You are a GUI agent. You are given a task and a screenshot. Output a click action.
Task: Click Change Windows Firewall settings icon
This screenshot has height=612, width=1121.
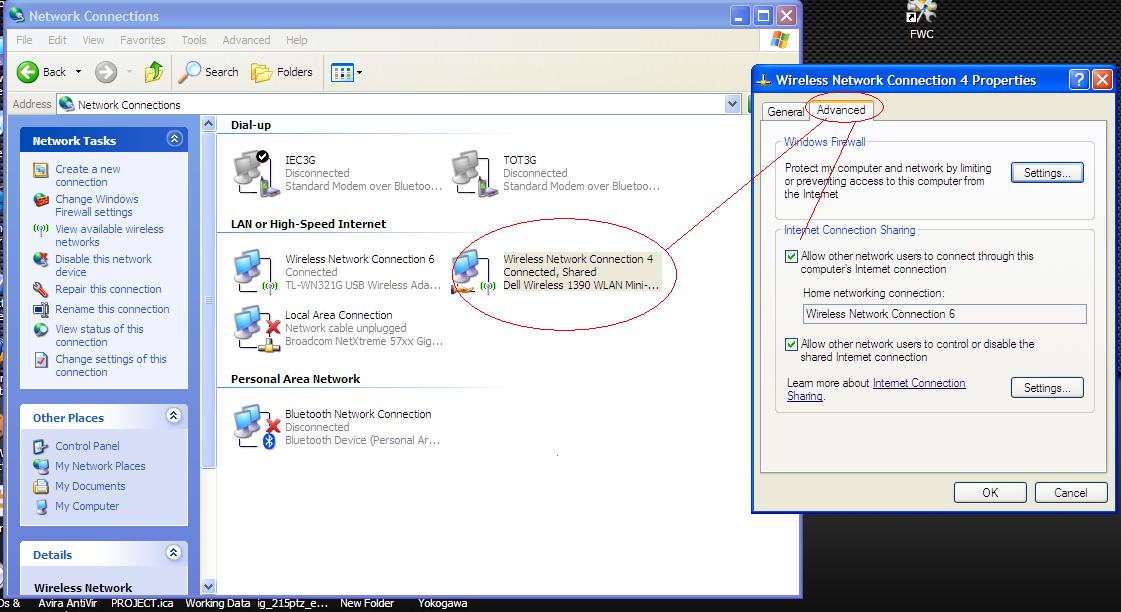41,200
